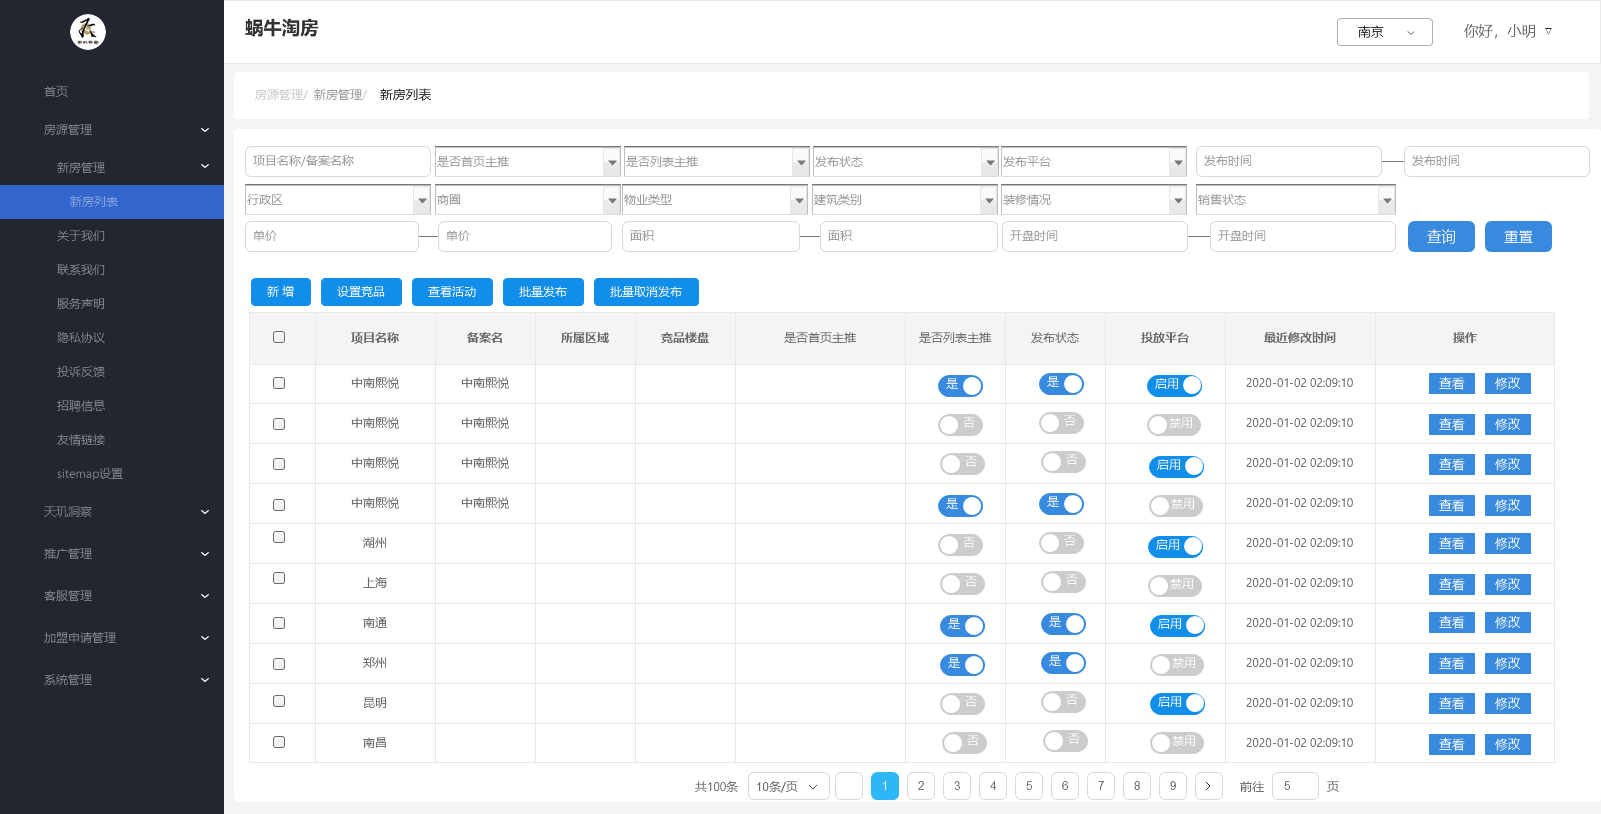Open 招聘信息 in the sidebar

[81, 406]
